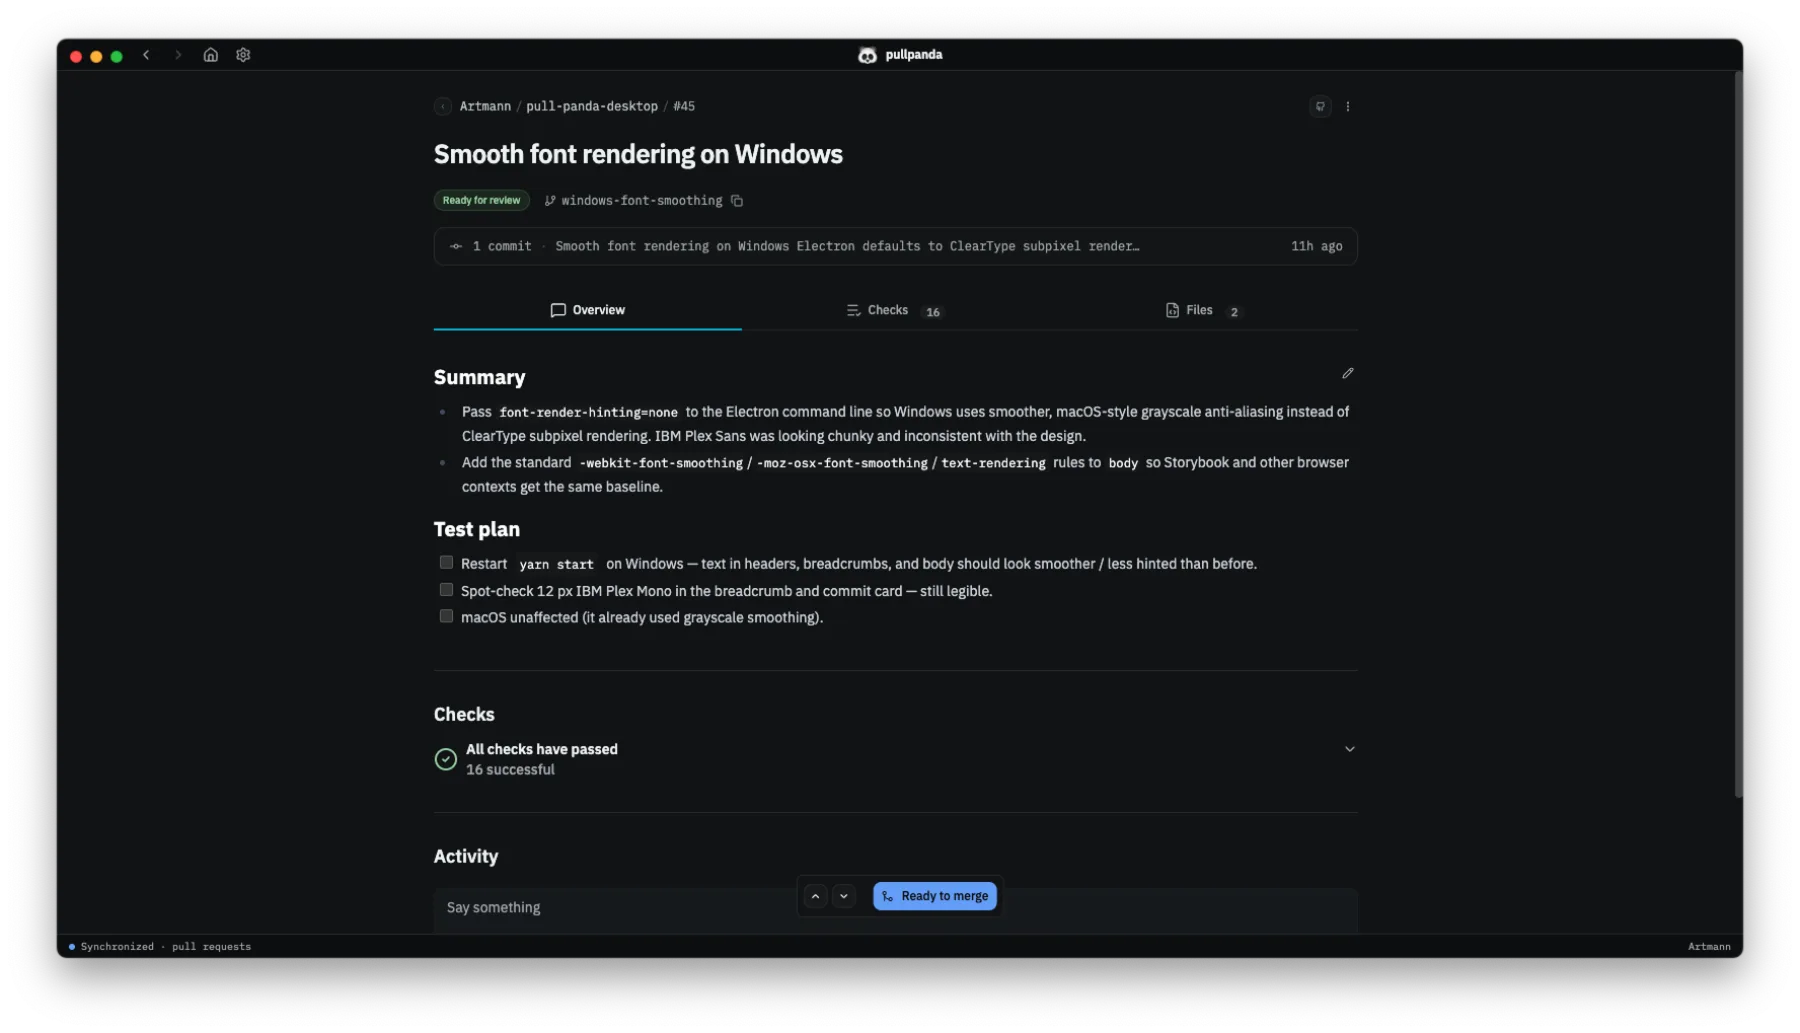Screen dimensions: 1800x1033
Task: Click the #45 pull request number
Action: pyautogui.click(x=684, y=106)
